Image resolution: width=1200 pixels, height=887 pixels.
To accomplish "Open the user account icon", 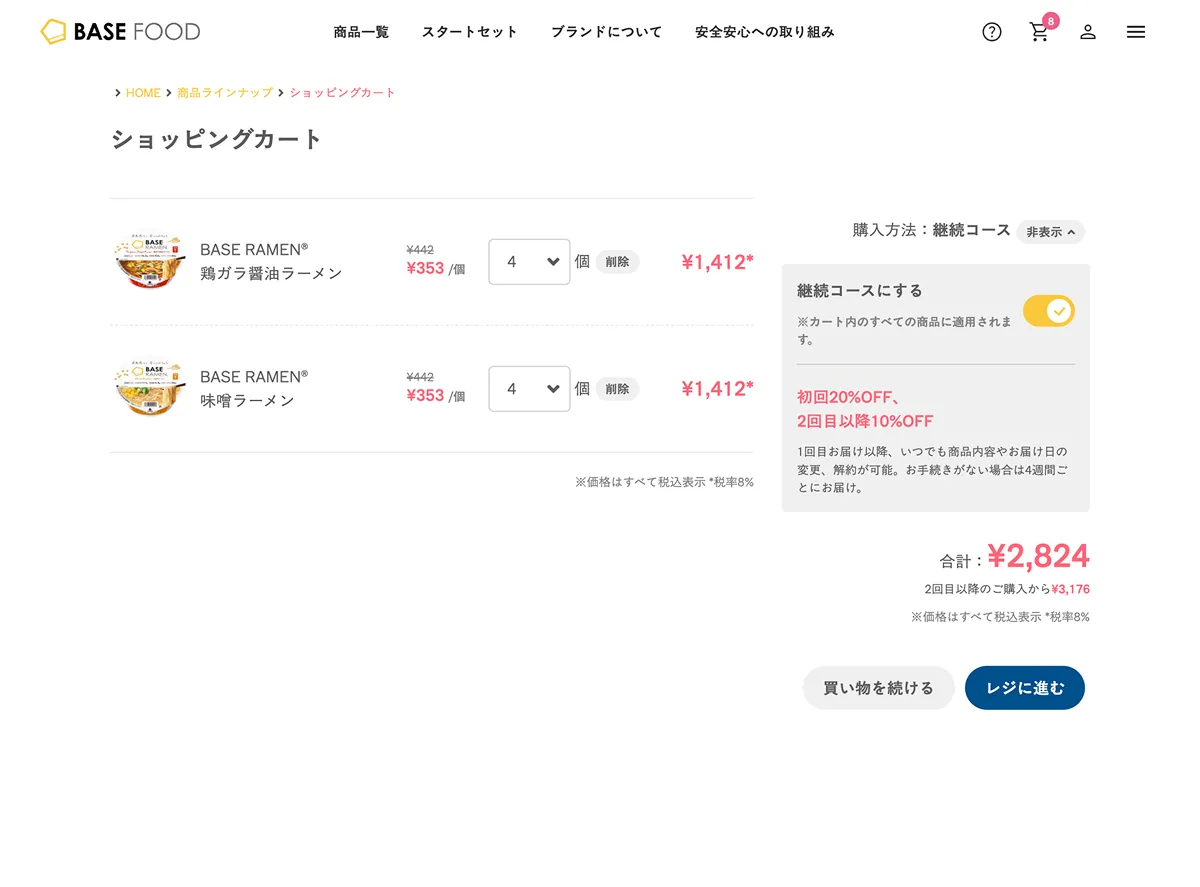I will pos(1088,32).
